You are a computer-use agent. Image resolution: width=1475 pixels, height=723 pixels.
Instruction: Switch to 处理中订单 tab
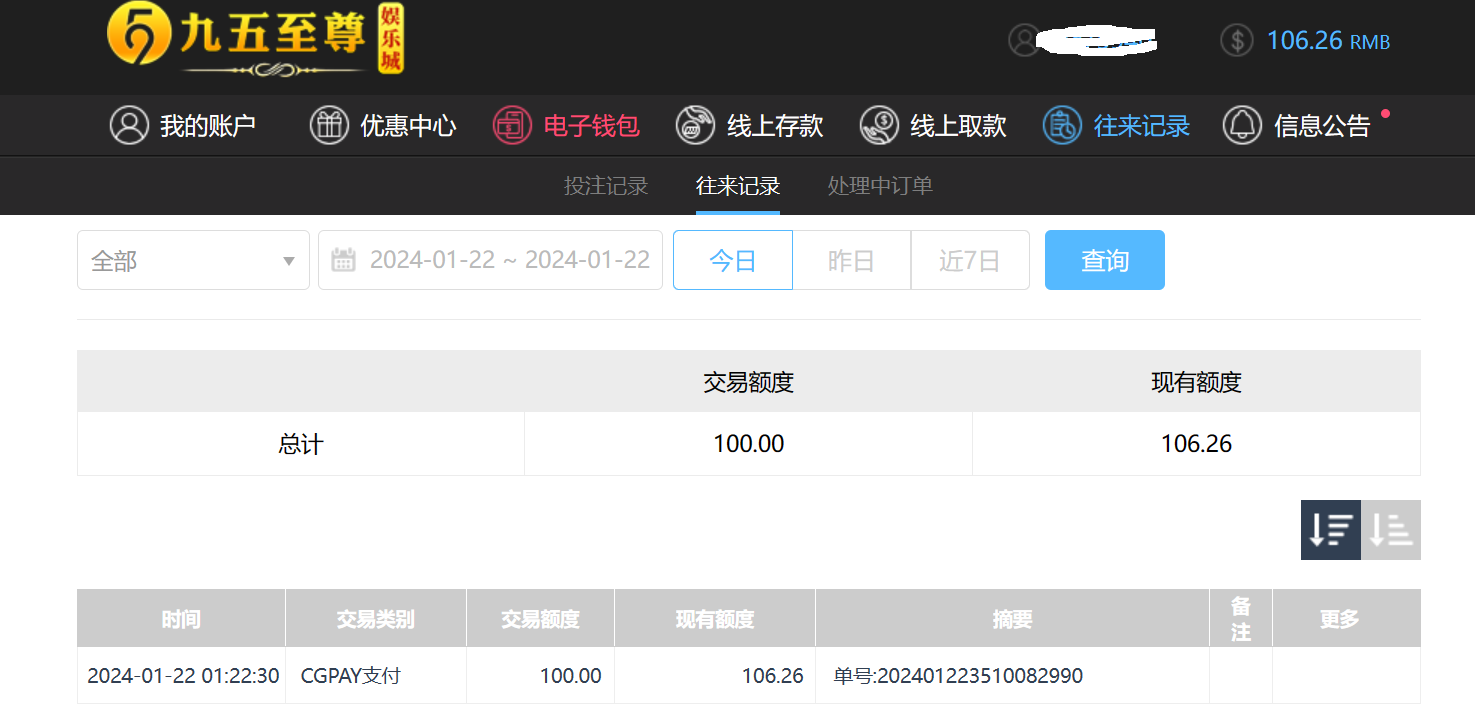point(880,186)
